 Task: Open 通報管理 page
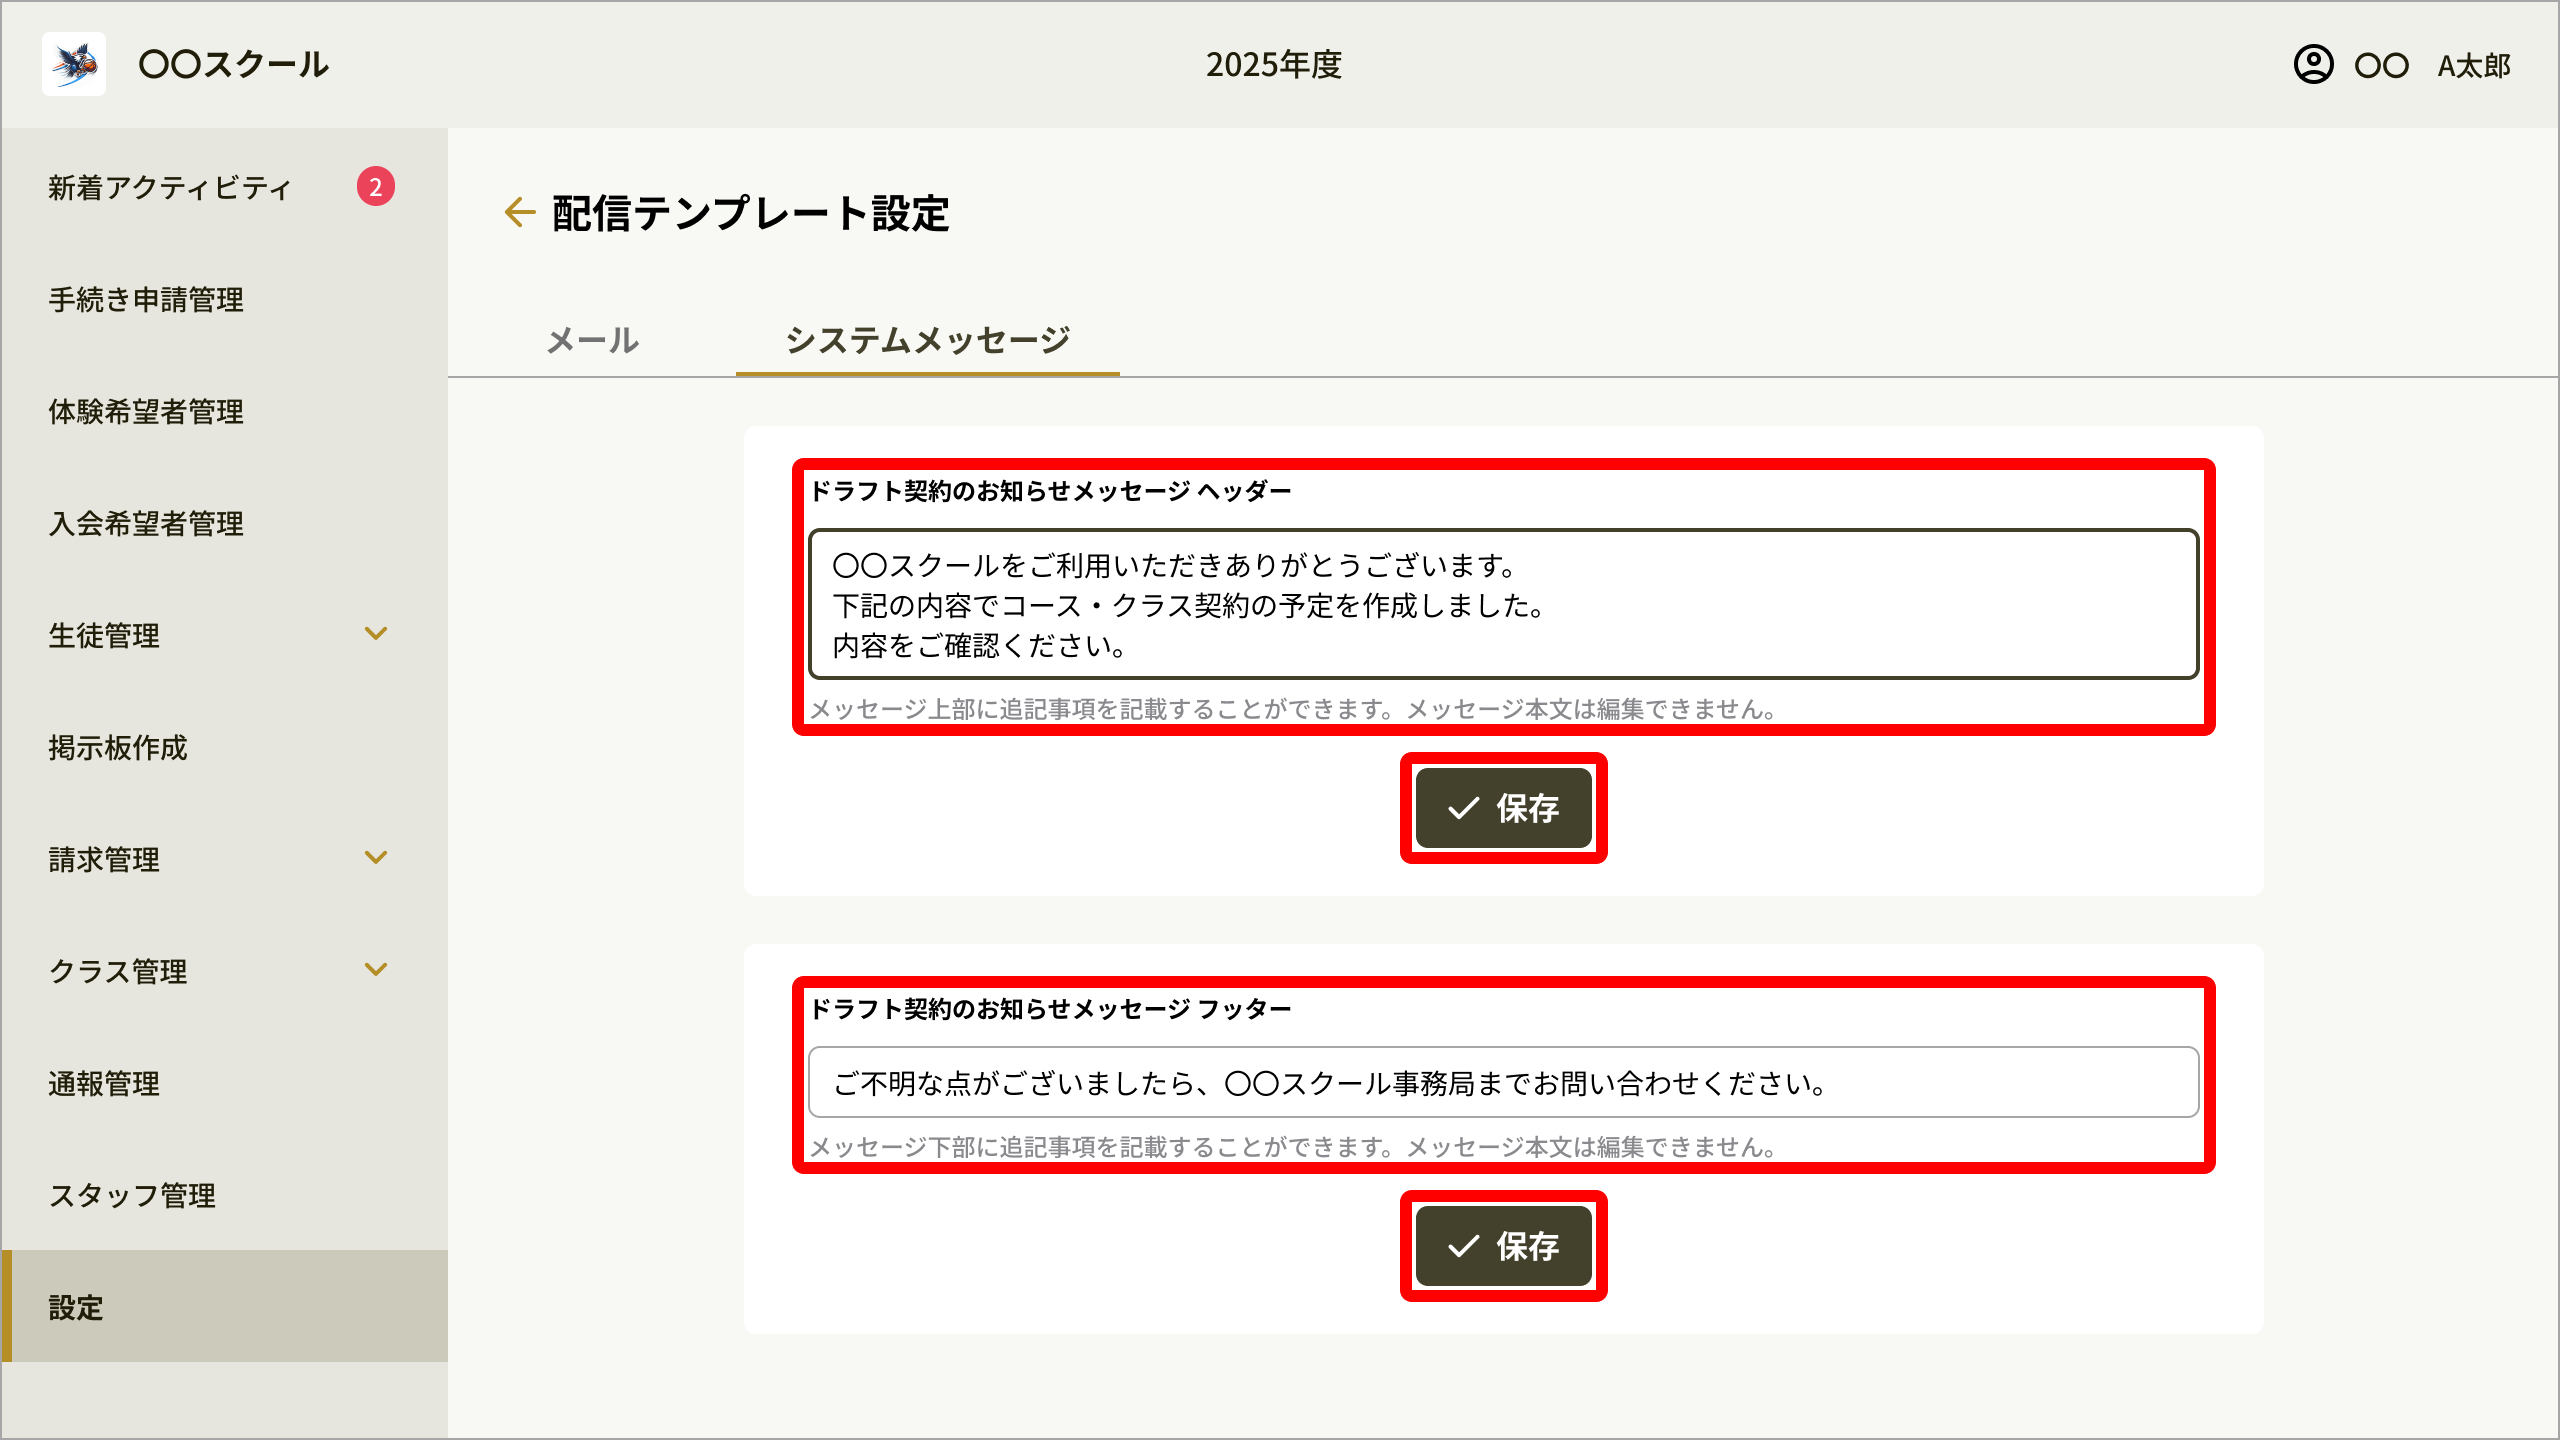point(224,1083)
